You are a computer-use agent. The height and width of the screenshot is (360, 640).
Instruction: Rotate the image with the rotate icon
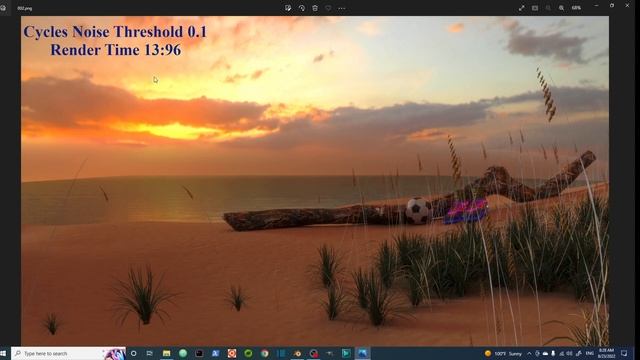(302, 8)
